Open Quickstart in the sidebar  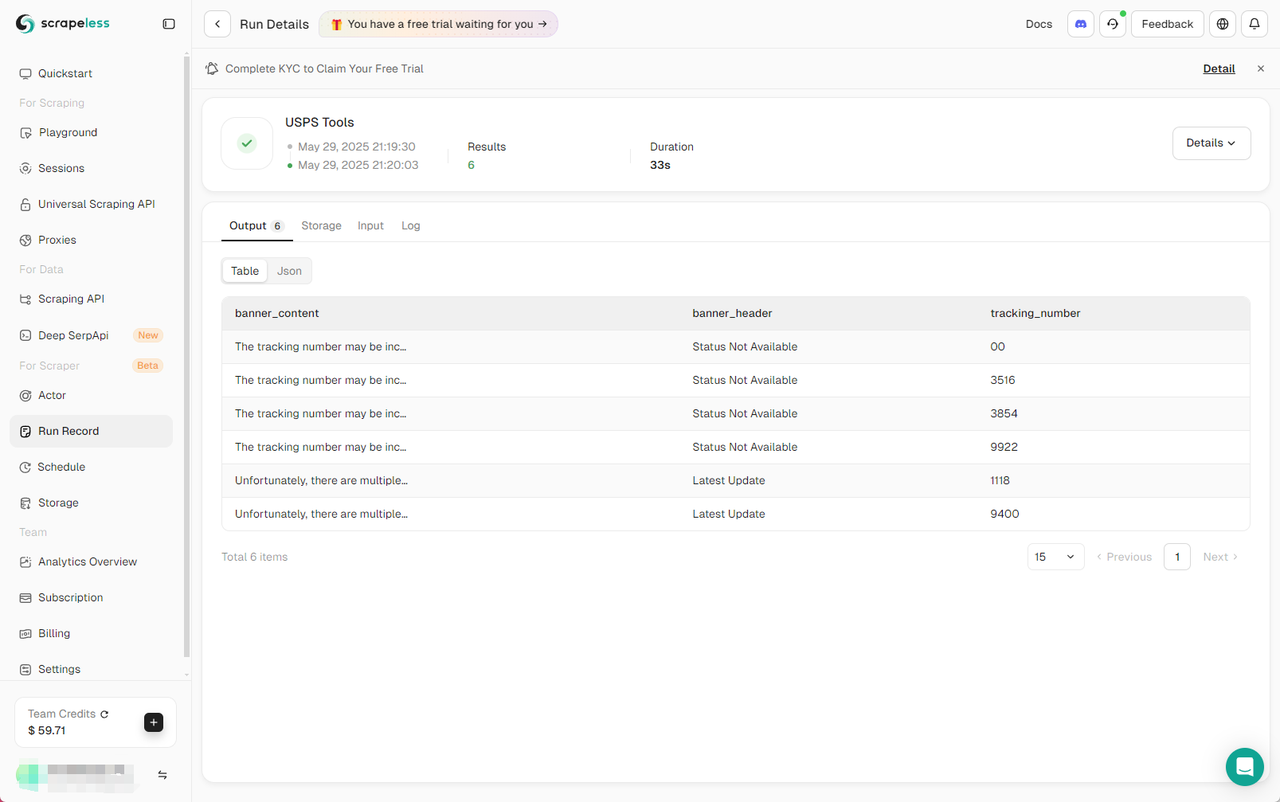[x=91, y=74]
